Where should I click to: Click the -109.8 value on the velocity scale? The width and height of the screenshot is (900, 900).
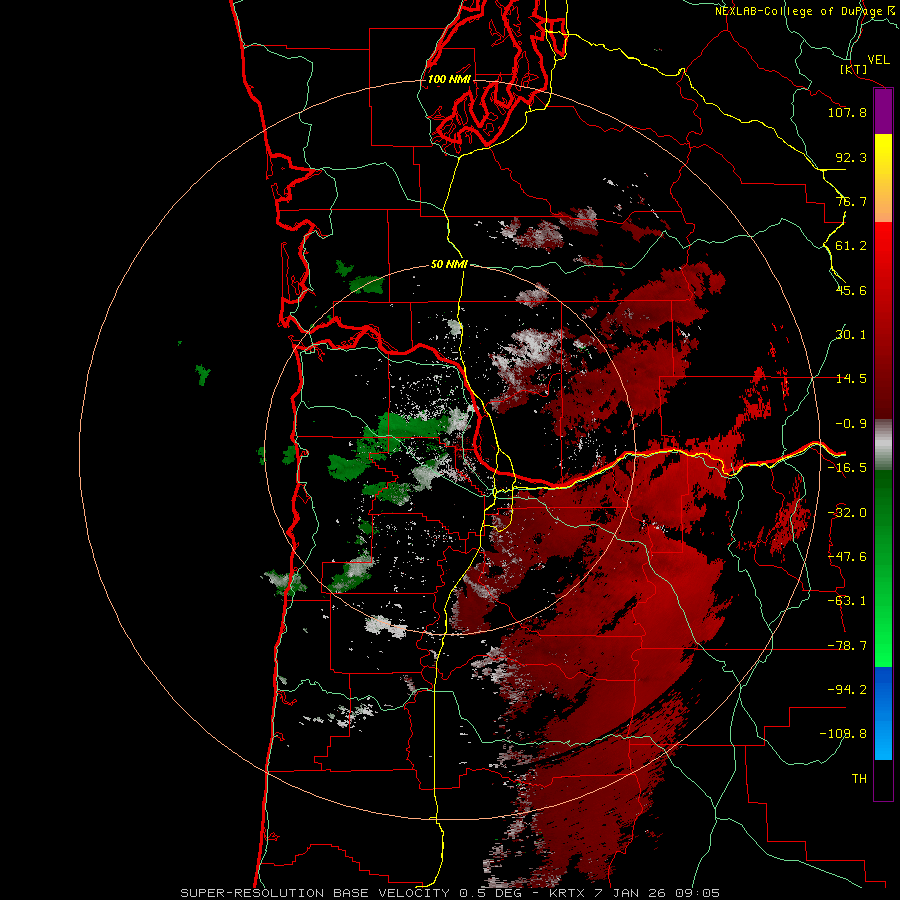pos(843,734)
